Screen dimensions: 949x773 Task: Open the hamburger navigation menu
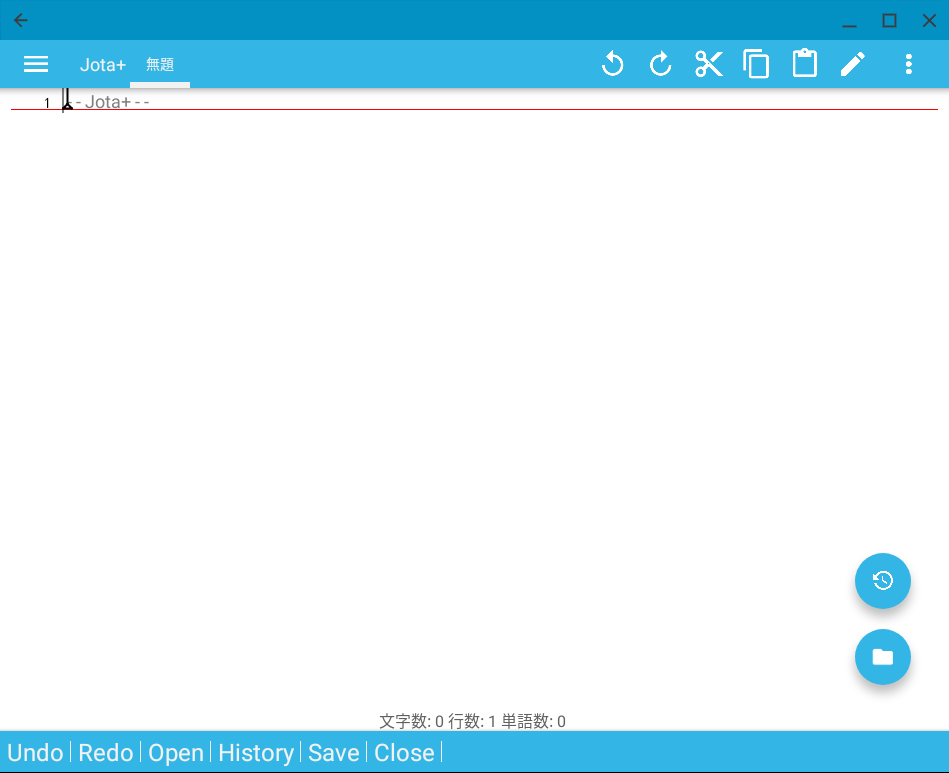tap(36, 64)
